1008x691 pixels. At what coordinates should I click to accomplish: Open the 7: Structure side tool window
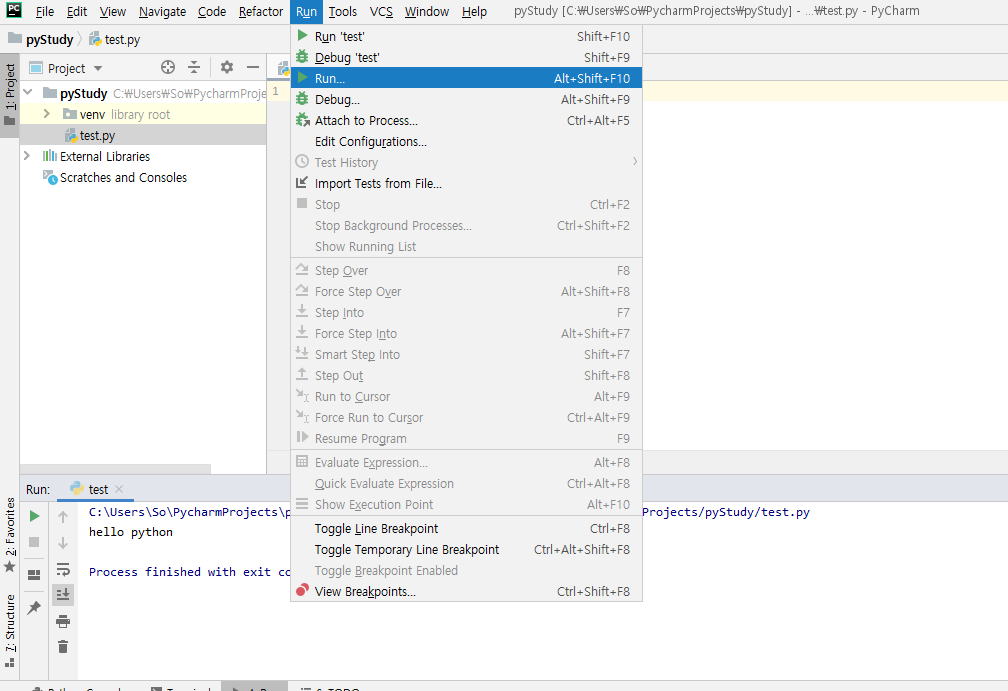10,630
